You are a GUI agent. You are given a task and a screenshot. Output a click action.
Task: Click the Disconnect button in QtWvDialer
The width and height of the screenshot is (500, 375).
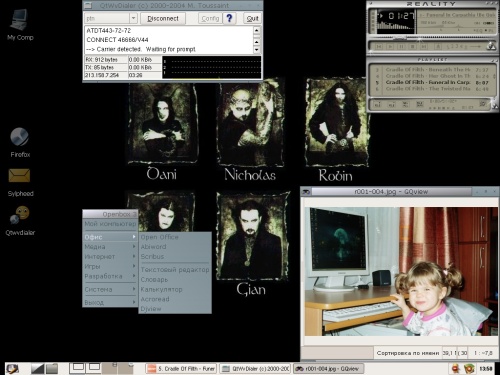click(x=163, y=18)
